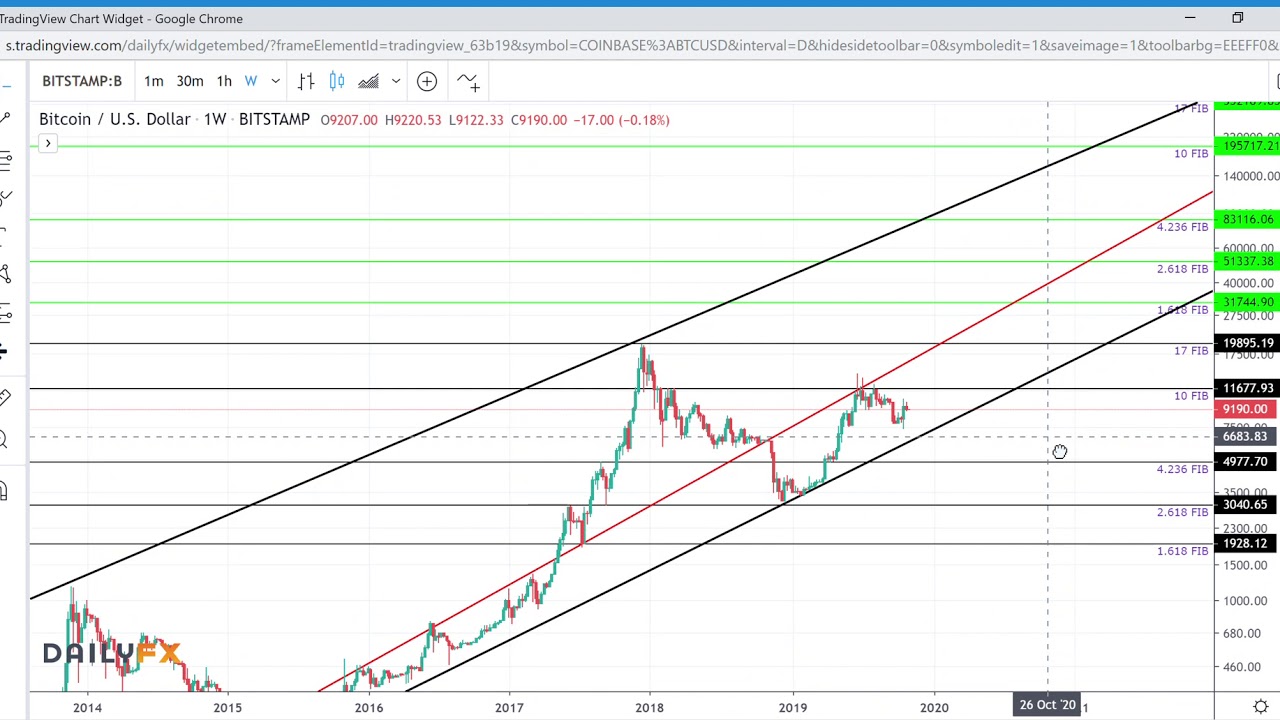Select the Candles chart style icon

(337, 81)
